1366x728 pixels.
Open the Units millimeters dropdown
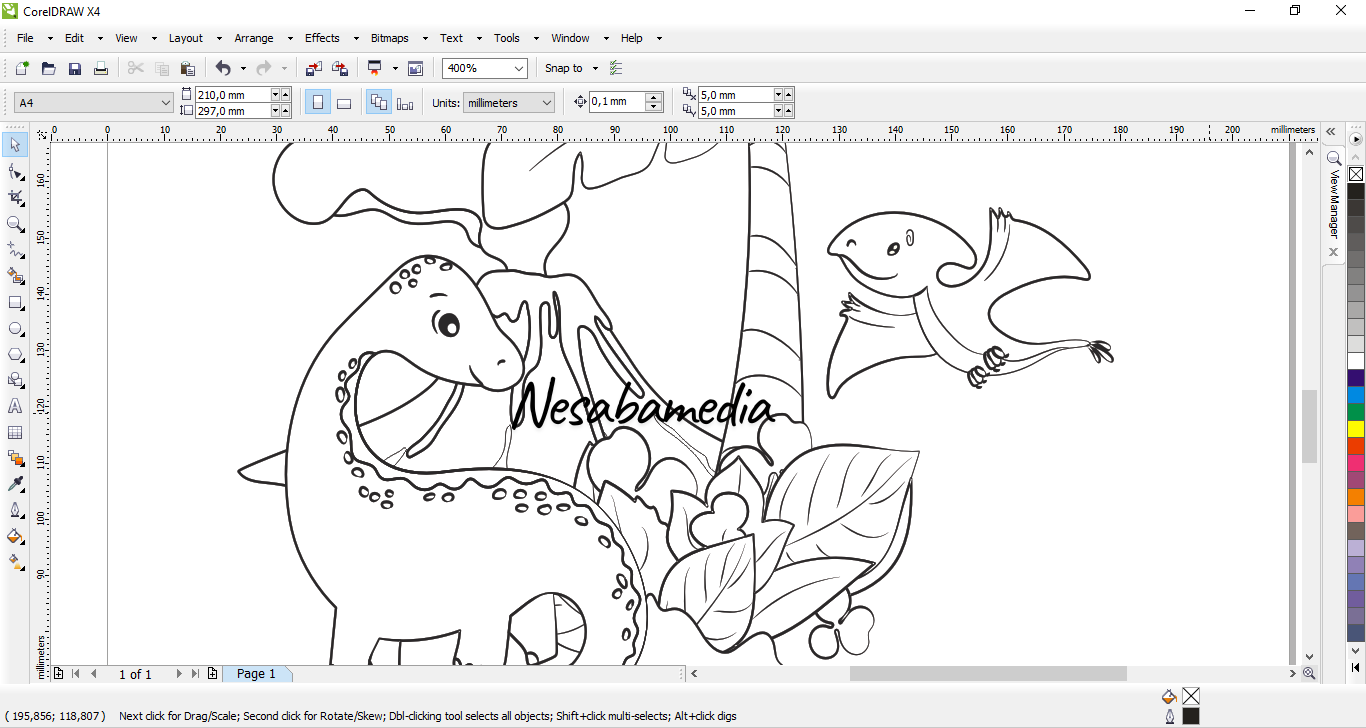click(546, 102)
